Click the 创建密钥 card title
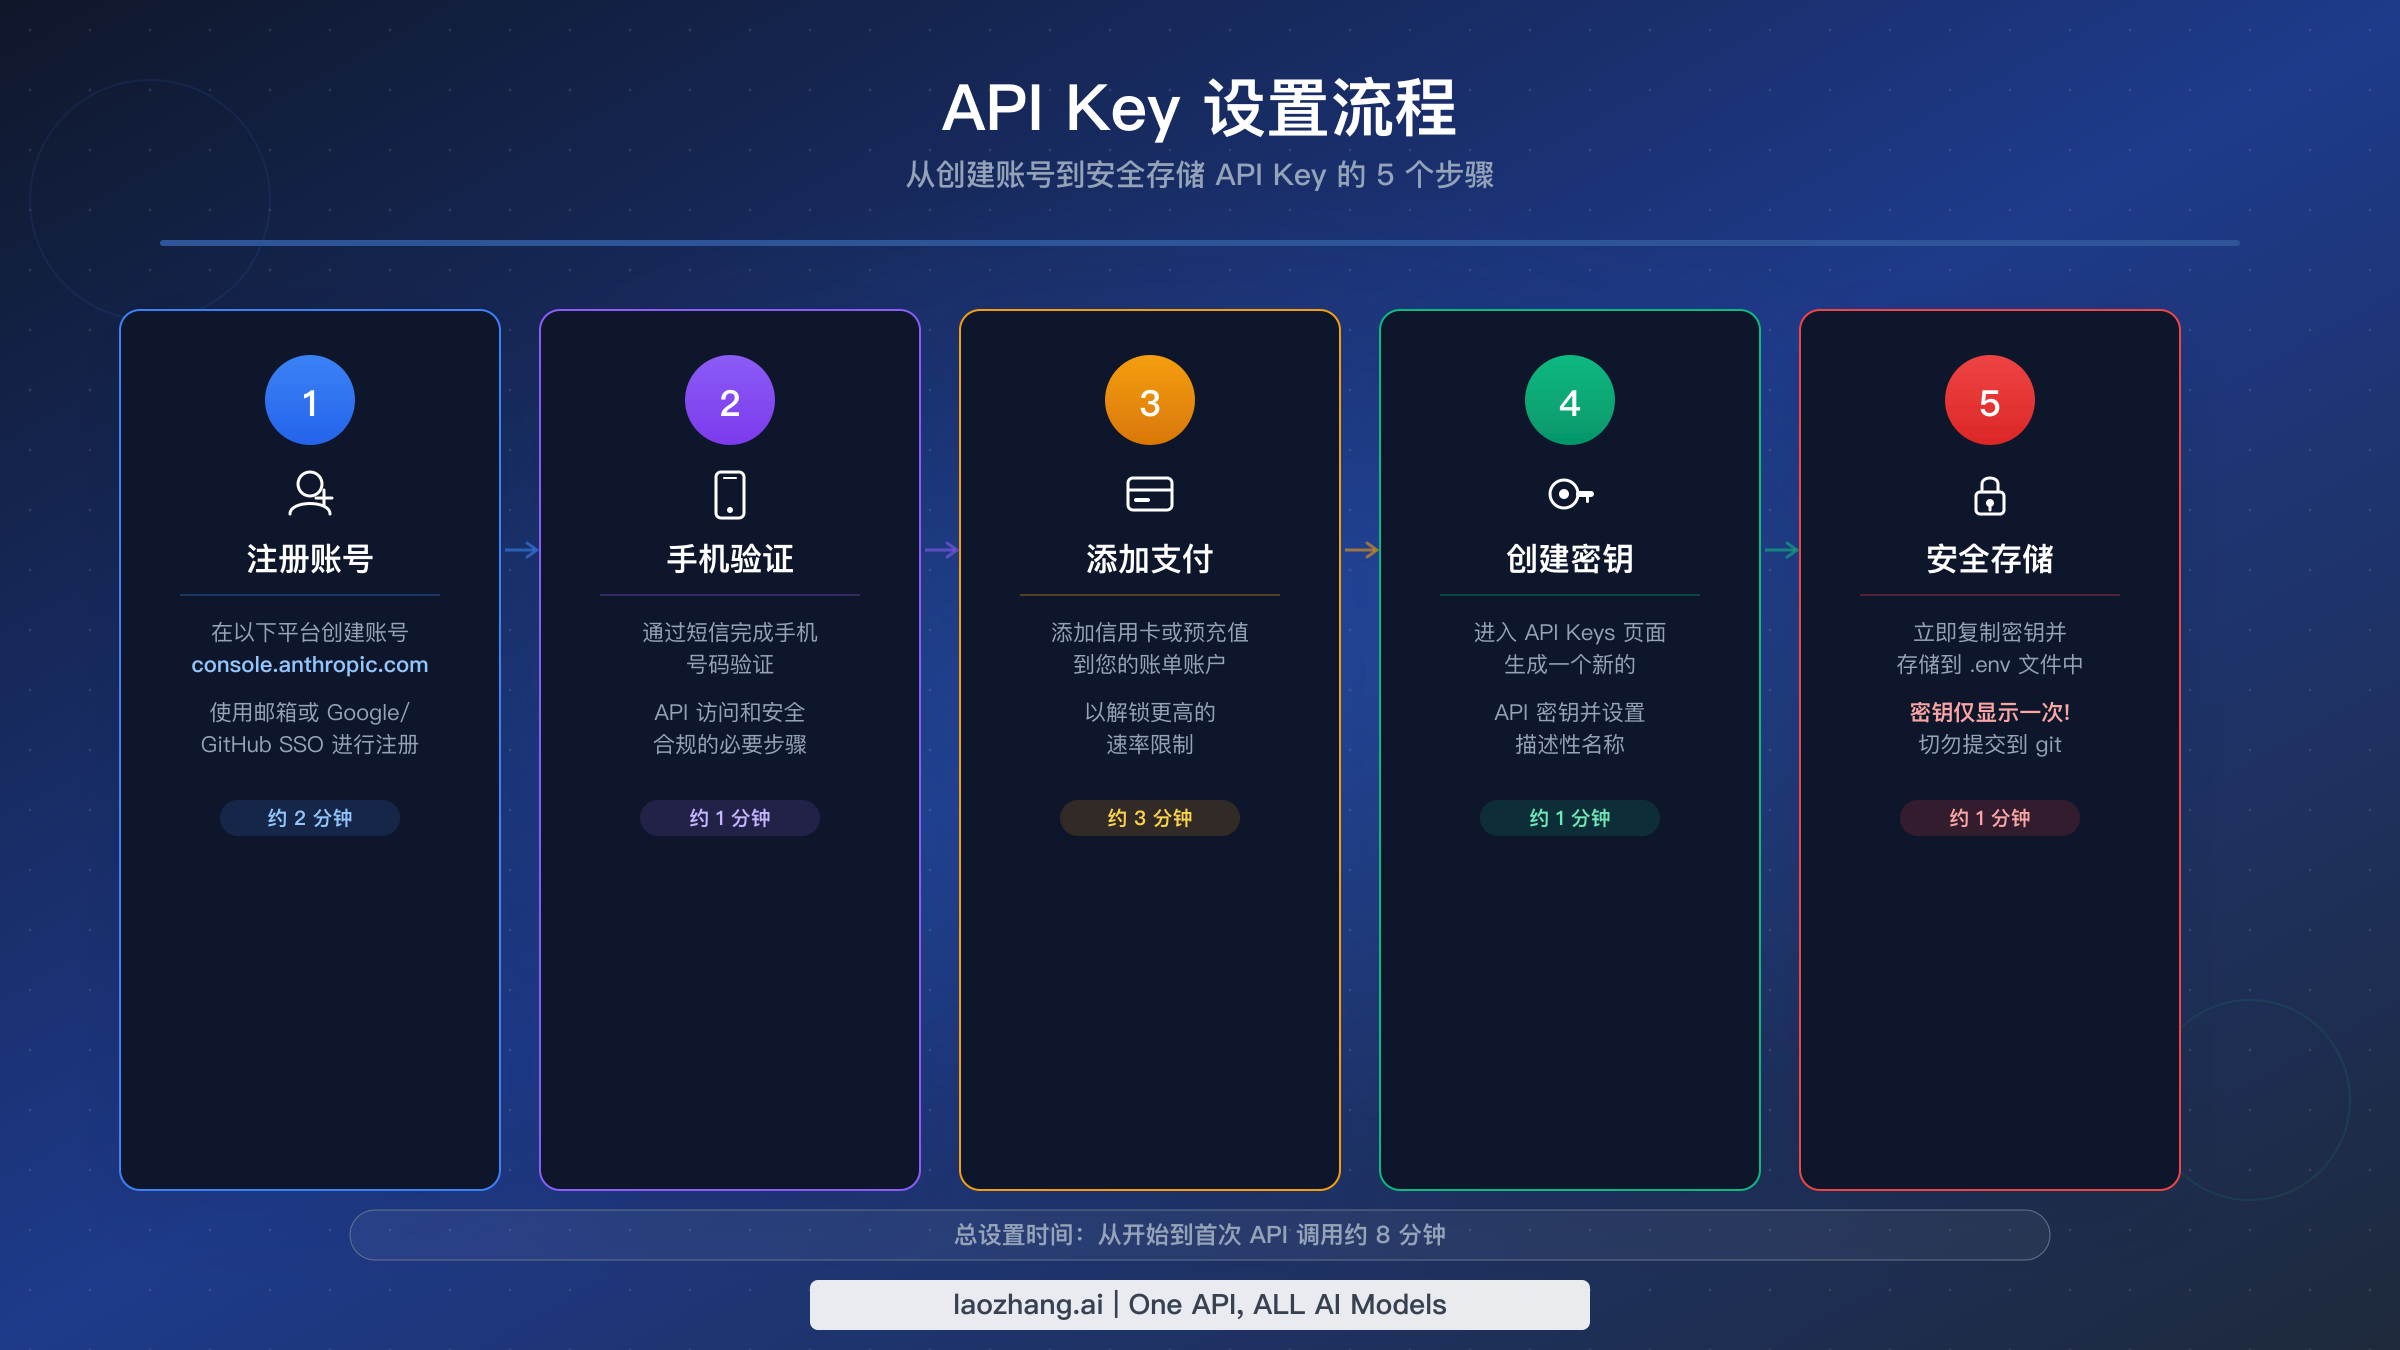Image resolution: width=2400 pixels, height=1350 pixels. 1570,560
